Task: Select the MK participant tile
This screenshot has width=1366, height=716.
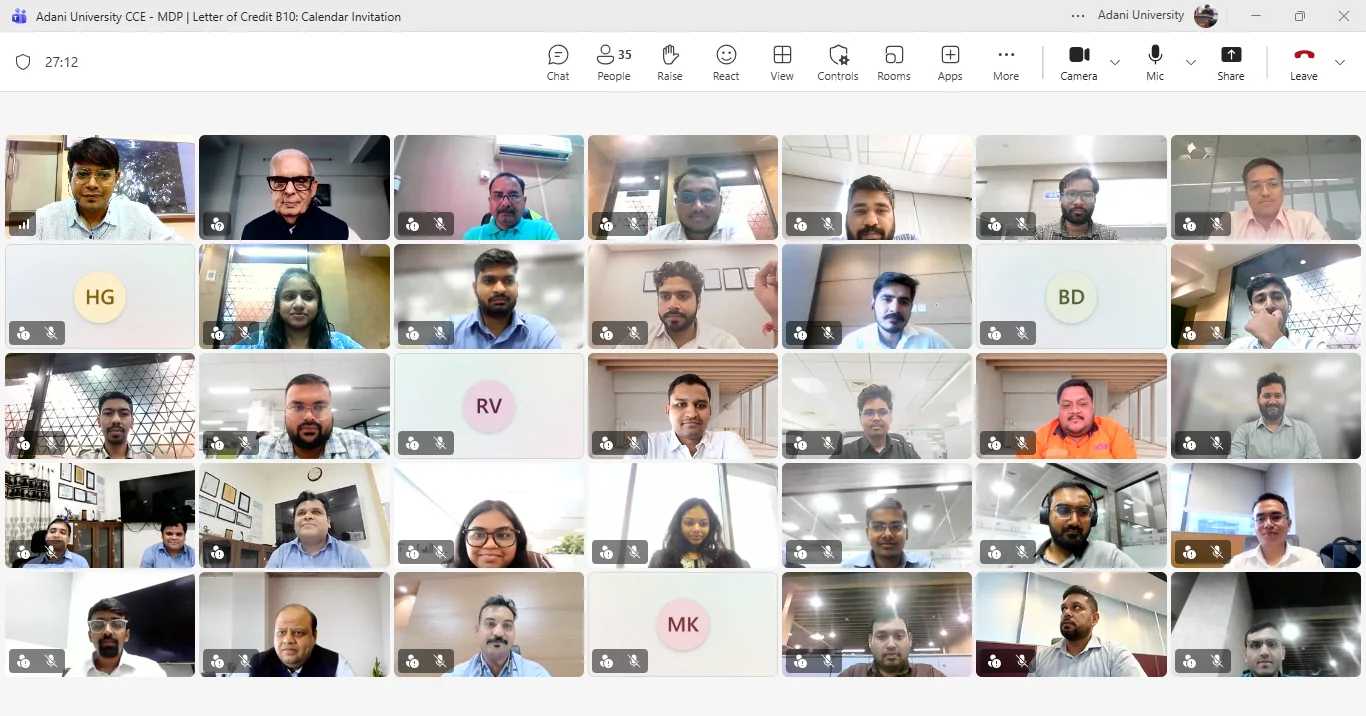Action: pyautogui.click(x=683, y=625)
